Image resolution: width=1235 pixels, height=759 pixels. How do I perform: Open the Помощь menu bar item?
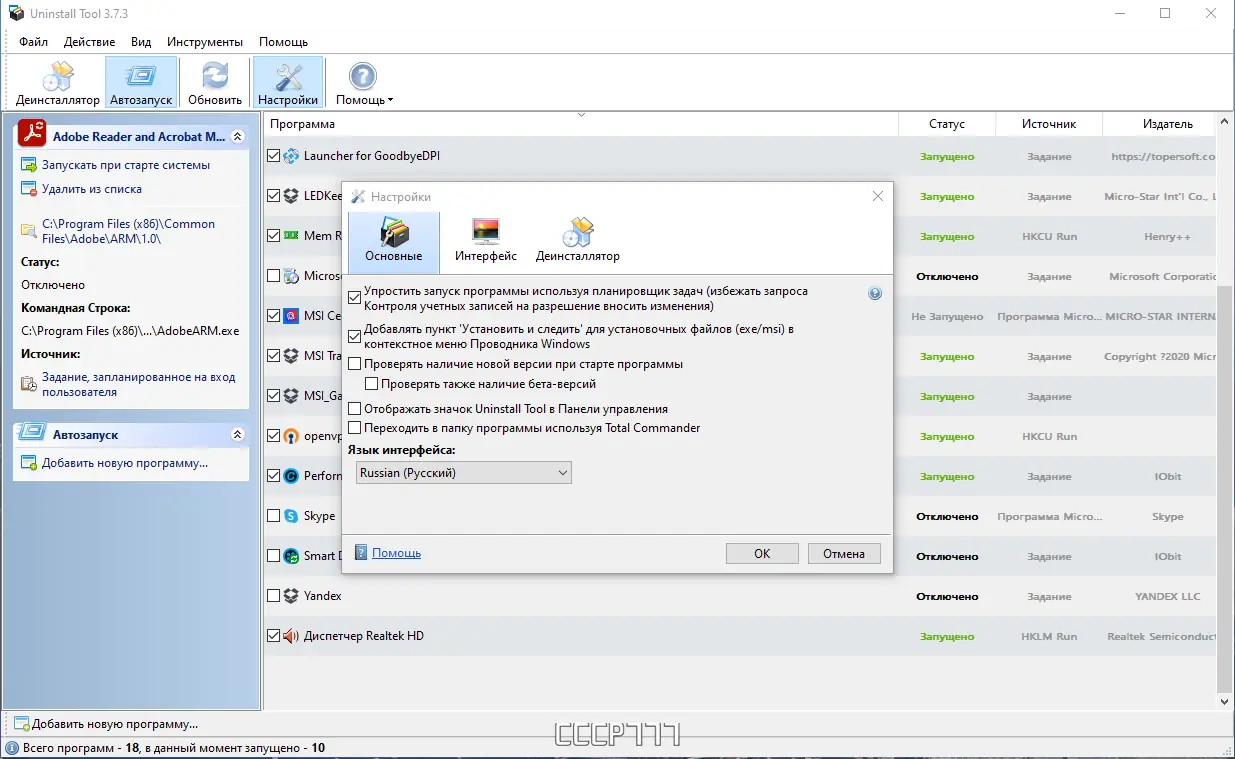click(283, 42)
